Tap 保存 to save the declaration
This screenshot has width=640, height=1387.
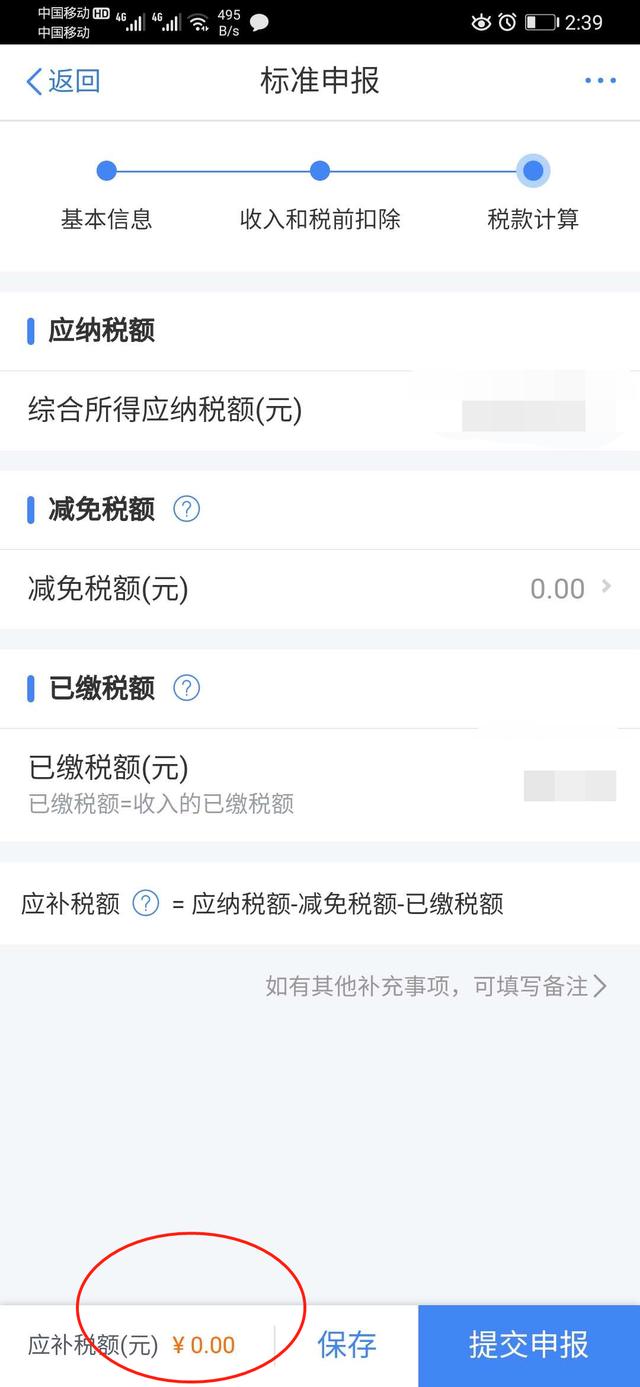[347, 1345]
